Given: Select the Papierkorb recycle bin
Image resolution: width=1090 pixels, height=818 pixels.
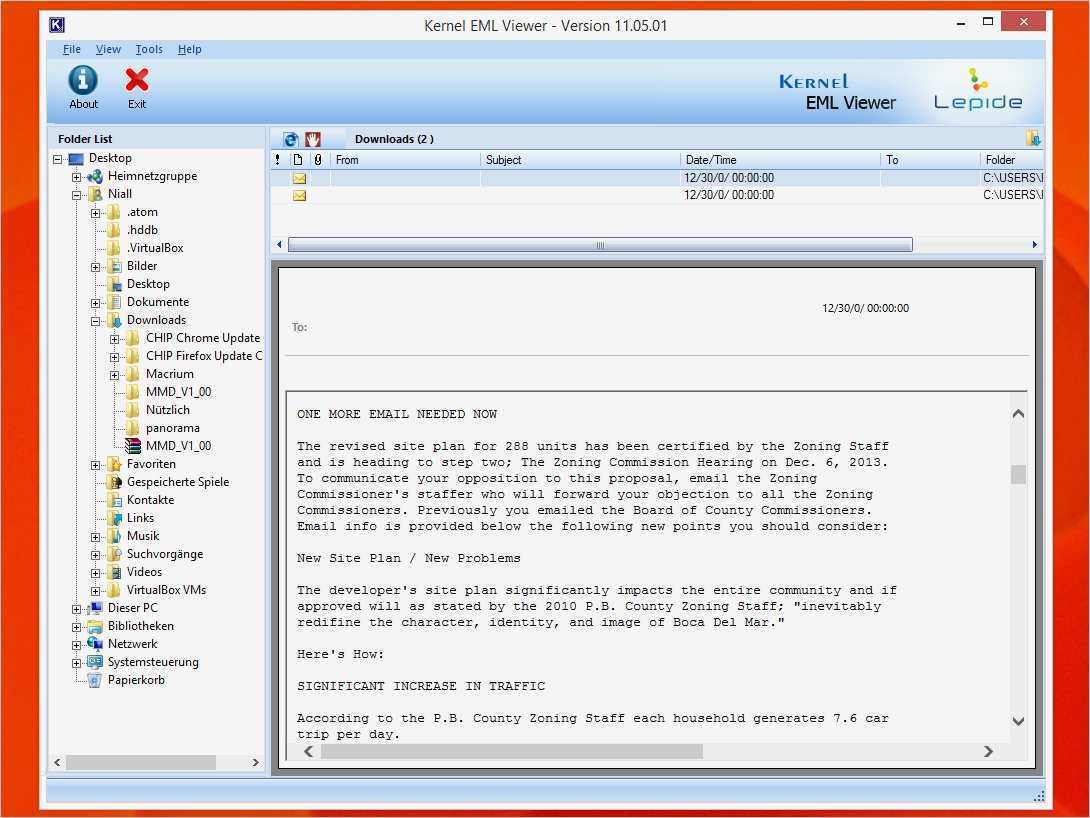Looking at the screenshot, I should pos(136,680).
